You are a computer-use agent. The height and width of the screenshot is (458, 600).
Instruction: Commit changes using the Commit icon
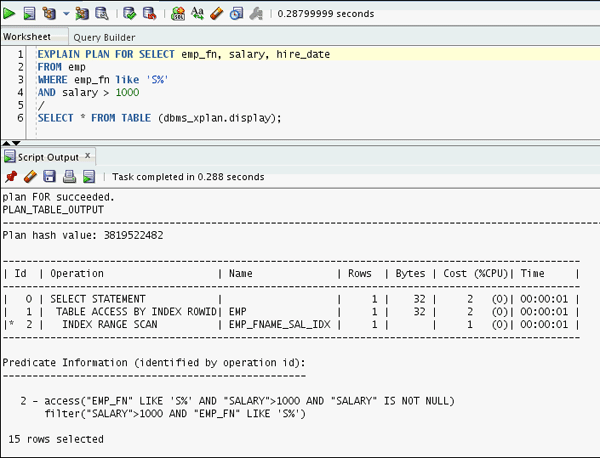[x=129, y=14]
